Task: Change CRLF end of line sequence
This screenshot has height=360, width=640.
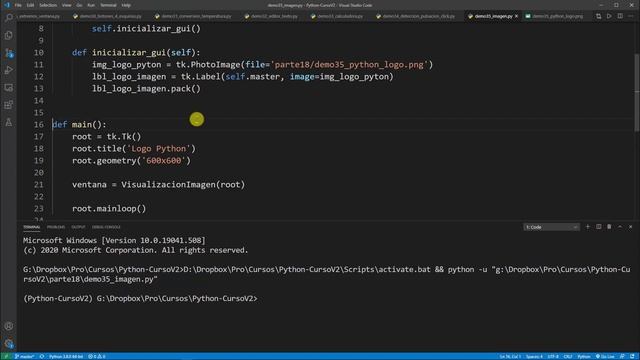Action: 568,357
